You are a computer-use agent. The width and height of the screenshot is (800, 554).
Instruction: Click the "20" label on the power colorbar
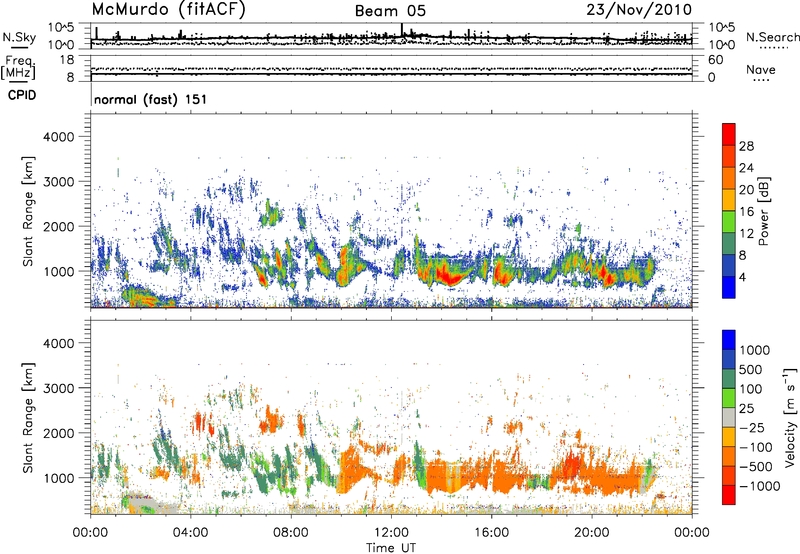746,190
